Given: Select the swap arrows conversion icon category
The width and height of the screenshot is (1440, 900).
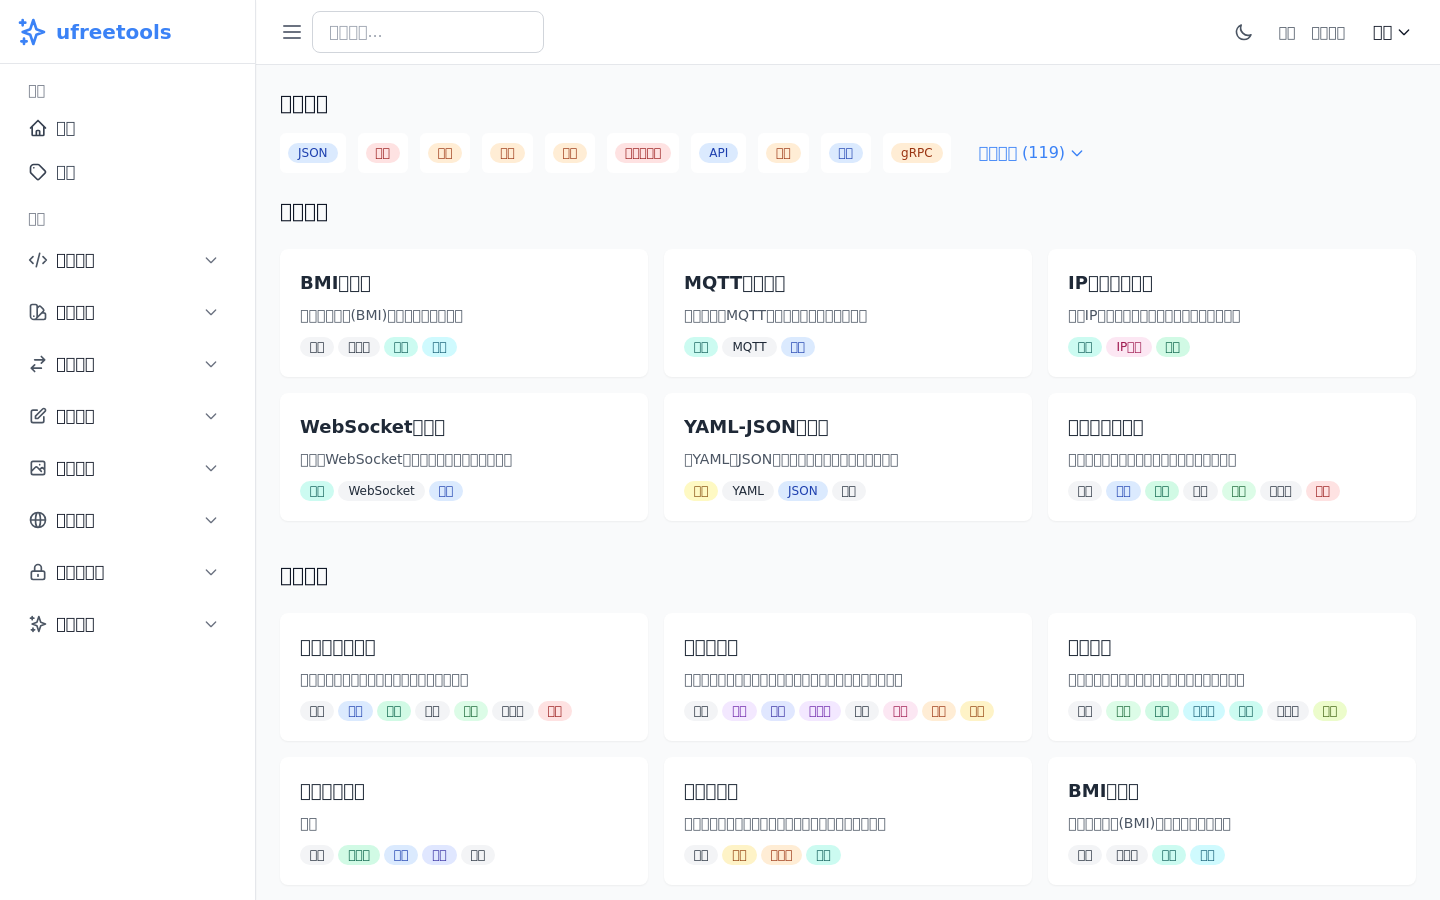Looking at the screenshot, I should 38,364.
